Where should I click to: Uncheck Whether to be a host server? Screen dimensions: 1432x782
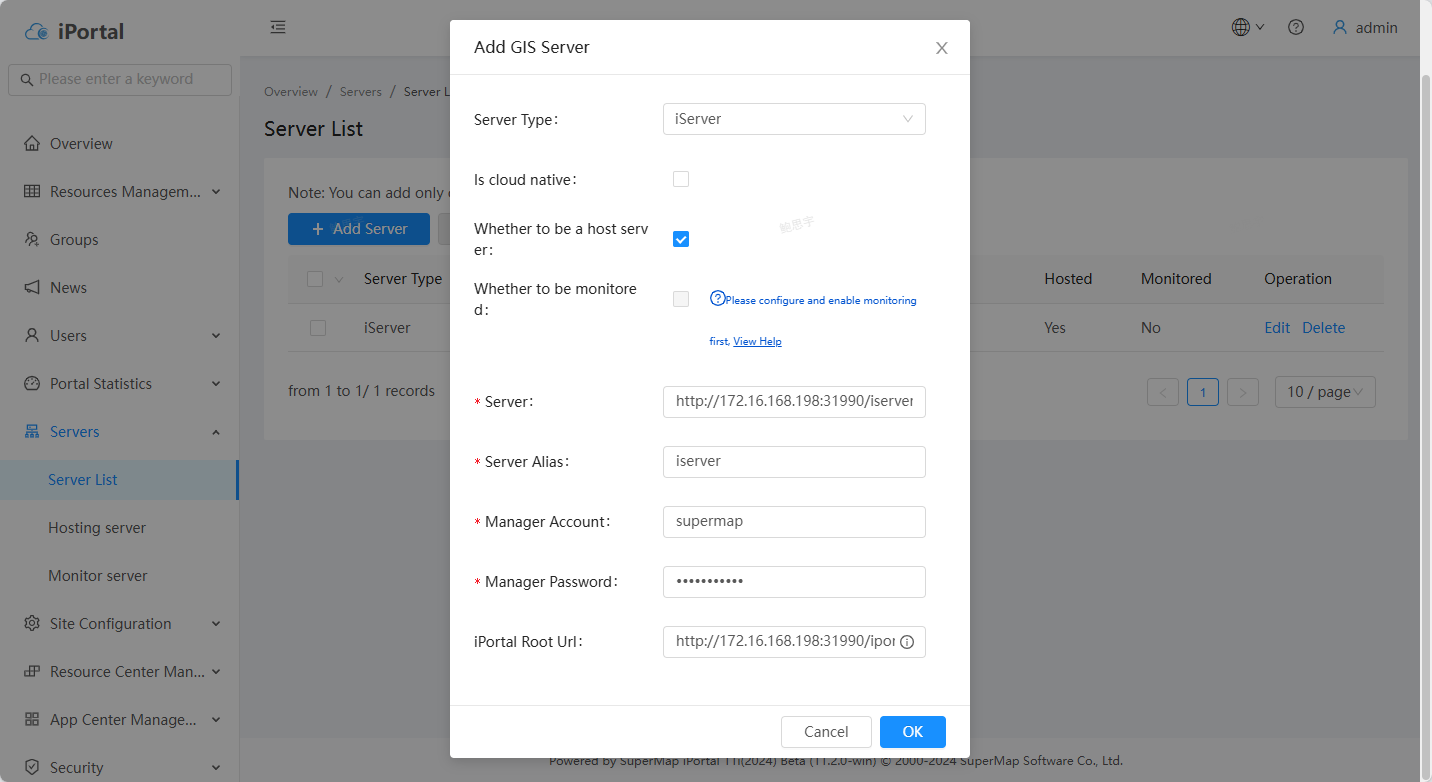pos(681,239)
